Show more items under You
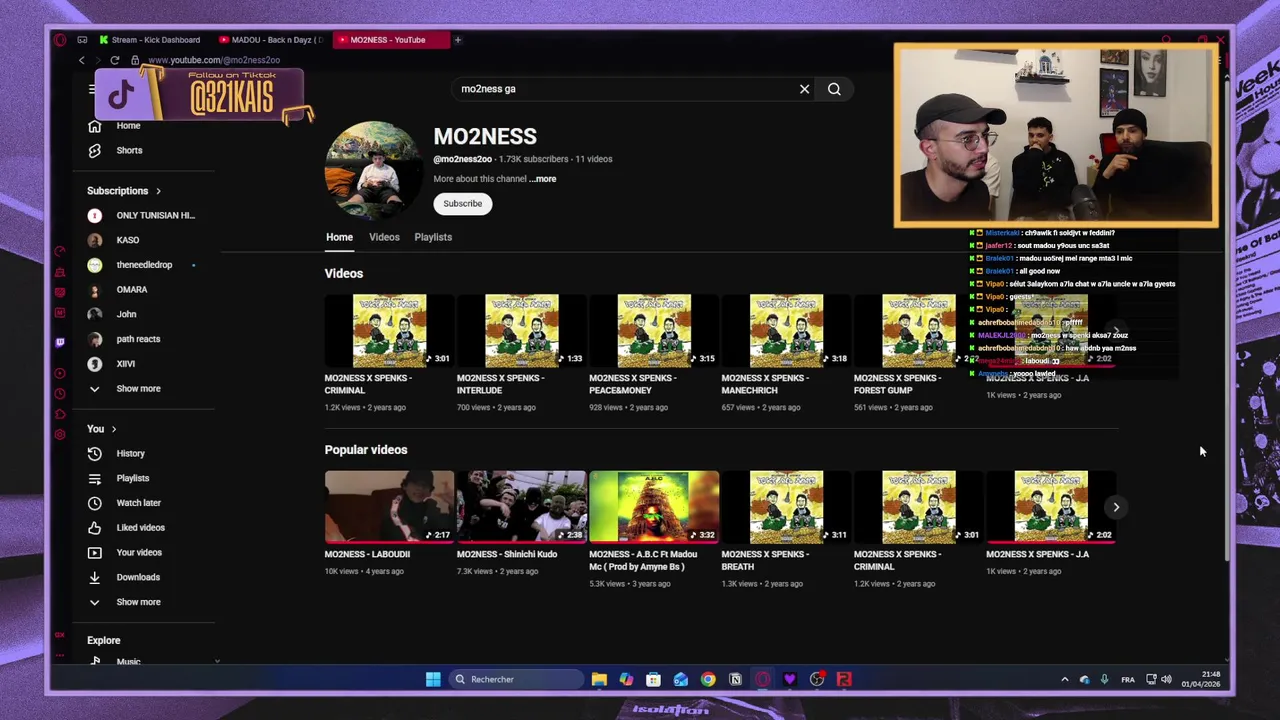The width and height of the screenshot is (1280, 720). coord(124,602)
